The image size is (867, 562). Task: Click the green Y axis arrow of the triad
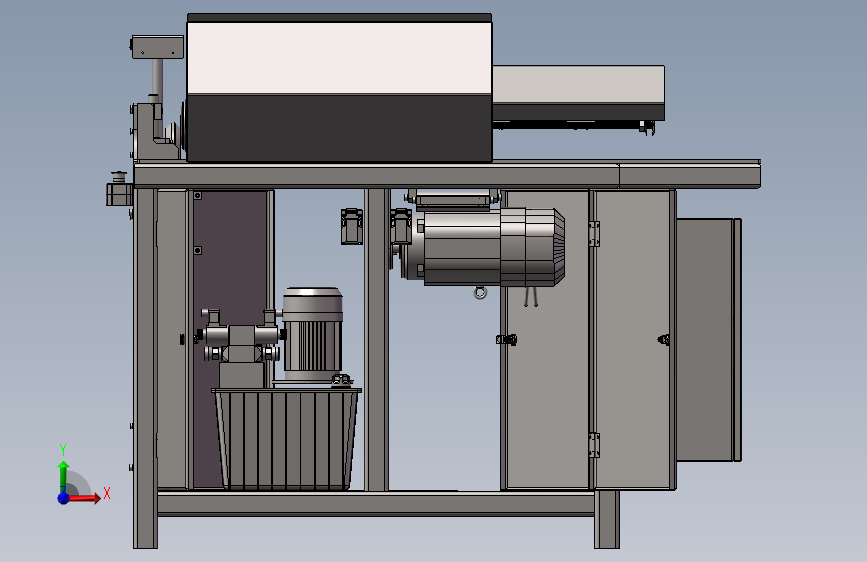pyautogui.click(x=63, y=477)
